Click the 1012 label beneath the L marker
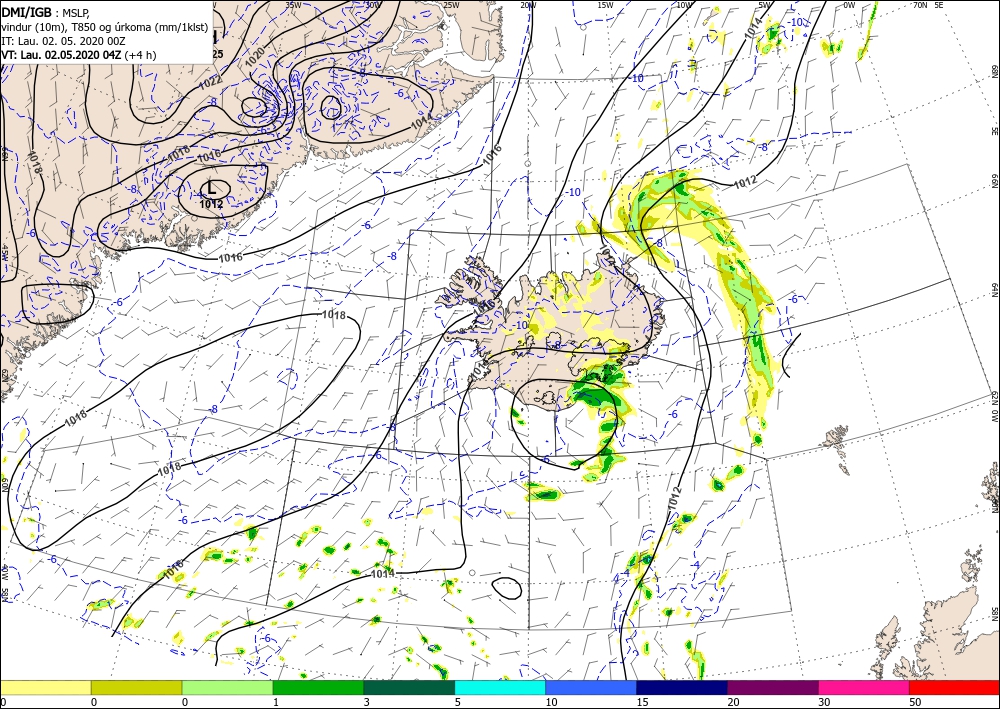Viewport: 1000px width, 709px height. (x=211, y=204)
